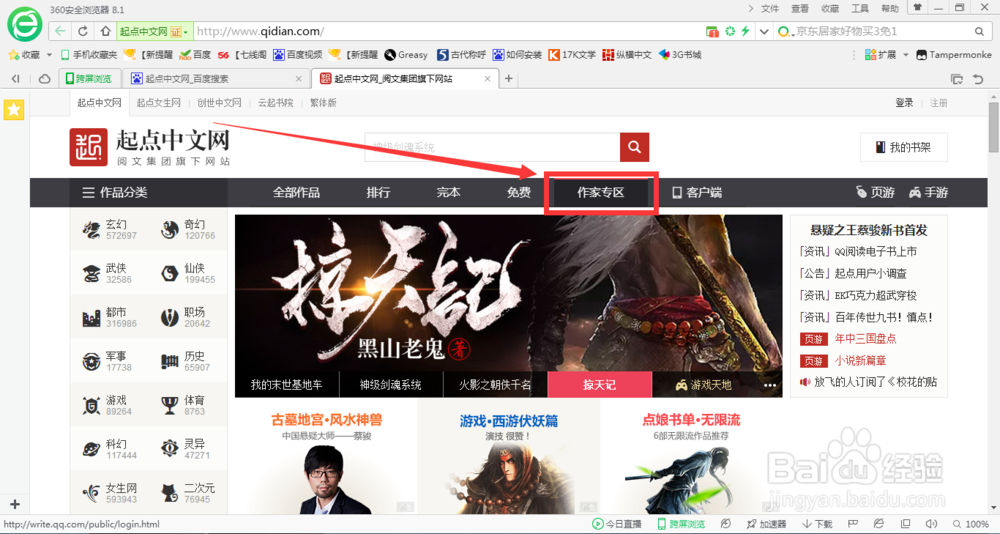This screenshot has width=1000, height=534.
Task: Open the skin shirt icon in title bar
Action: 918,8
